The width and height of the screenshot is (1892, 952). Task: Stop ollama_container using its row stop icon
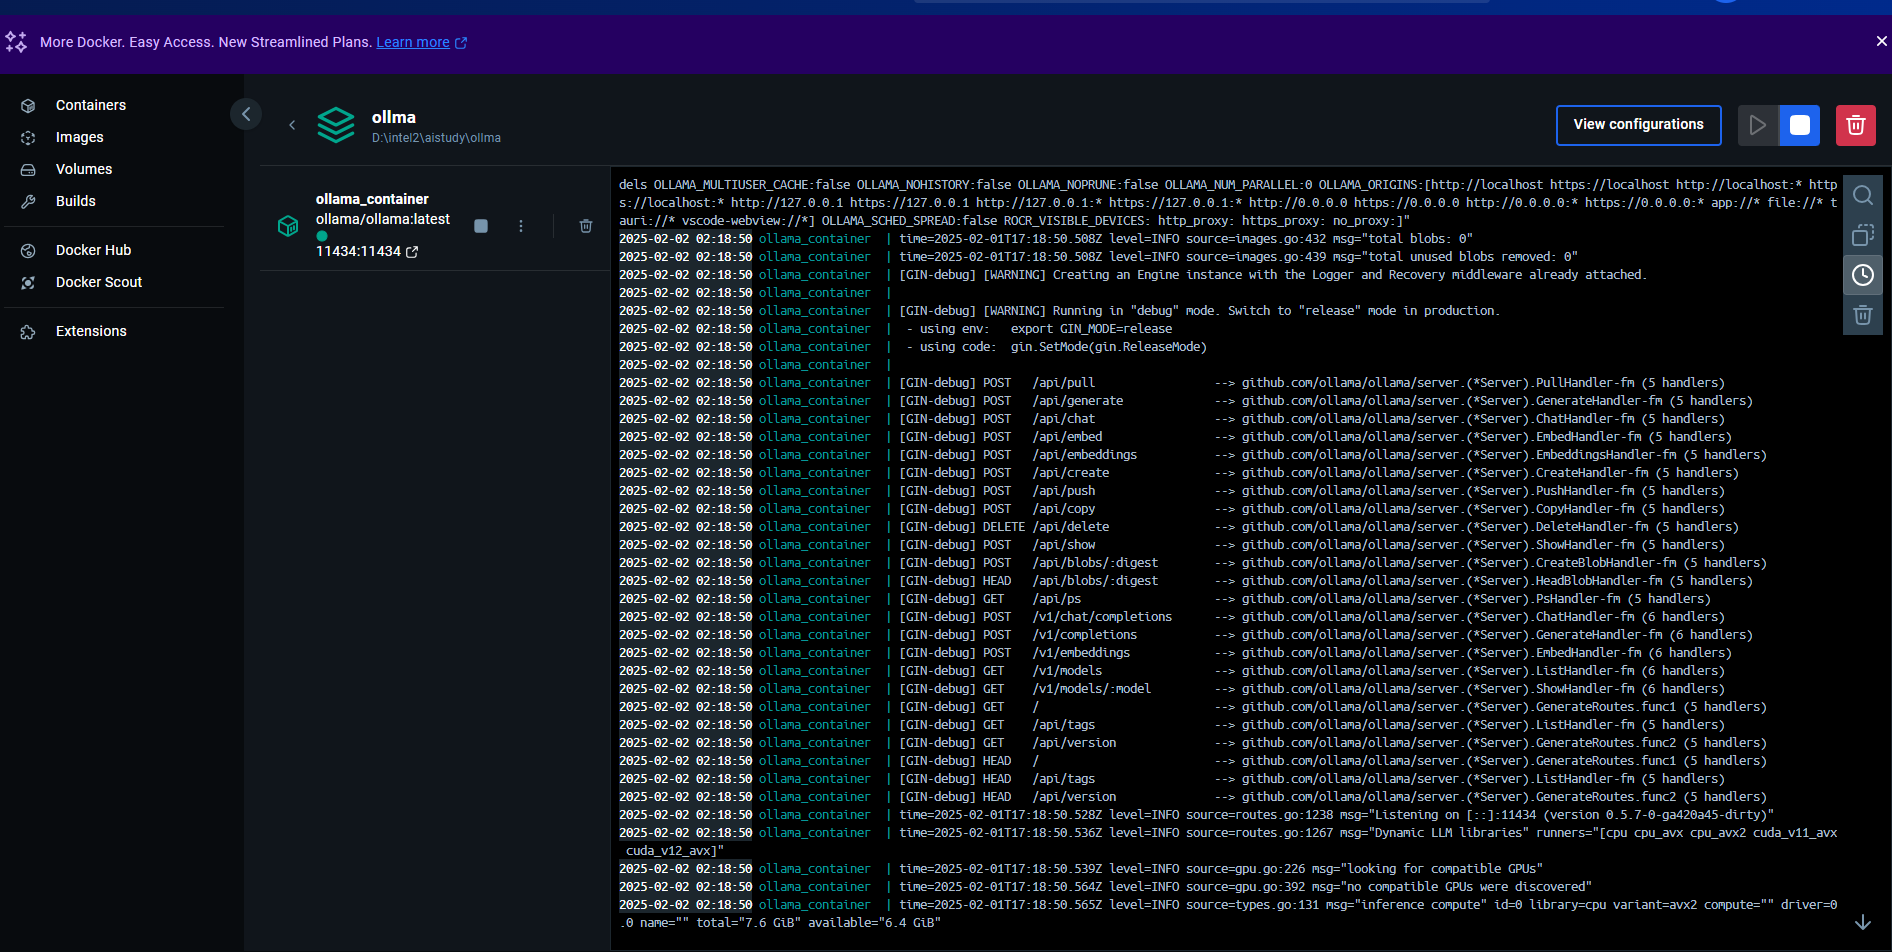tap(481, 226)
